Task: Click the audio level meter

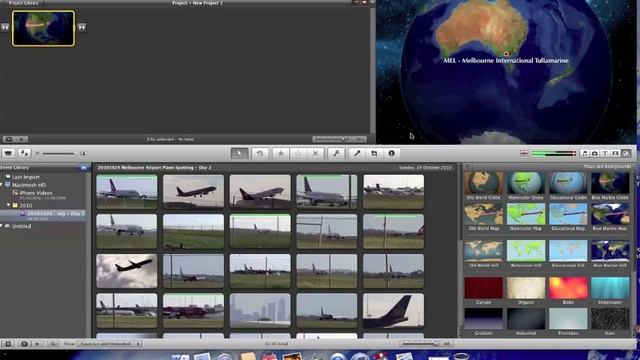Action: [554, 153]
